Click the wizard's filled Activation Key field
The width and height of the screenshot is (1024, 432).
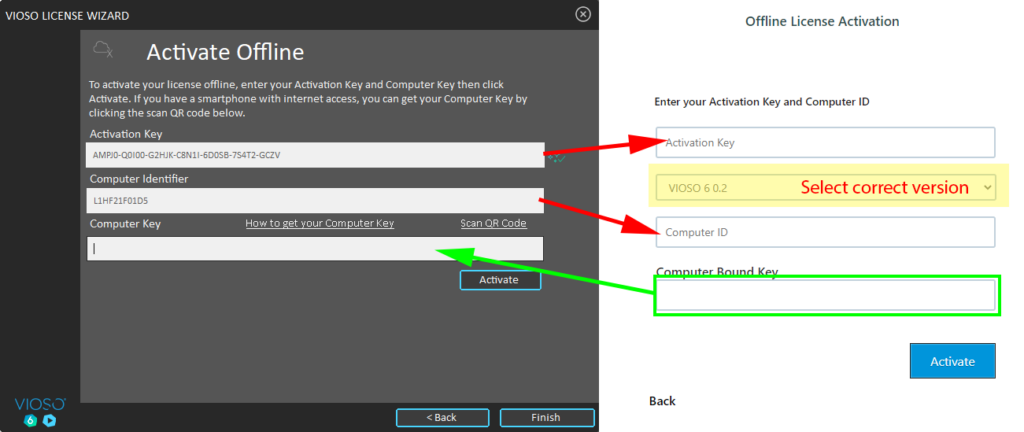point(315,155)
